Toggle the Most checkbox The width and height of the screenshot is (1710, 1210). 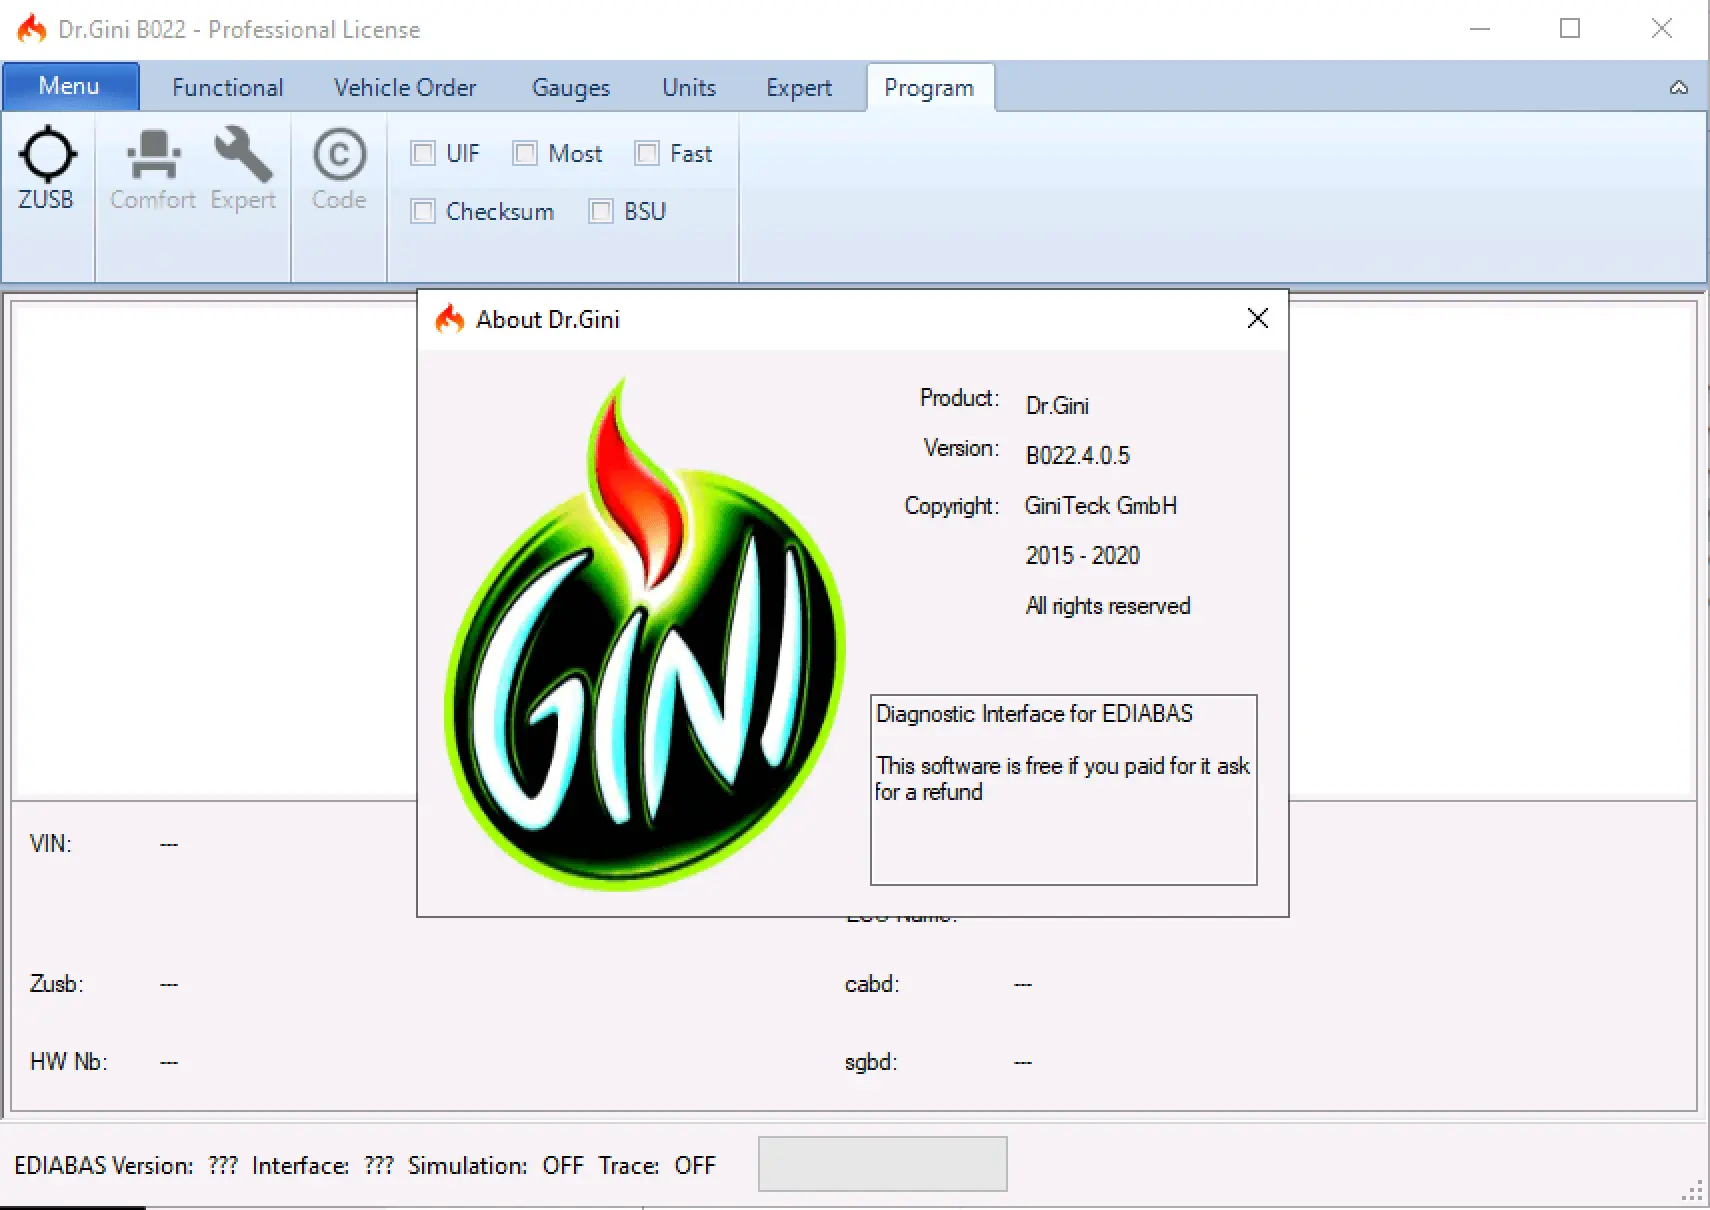(x=525, y=153)
